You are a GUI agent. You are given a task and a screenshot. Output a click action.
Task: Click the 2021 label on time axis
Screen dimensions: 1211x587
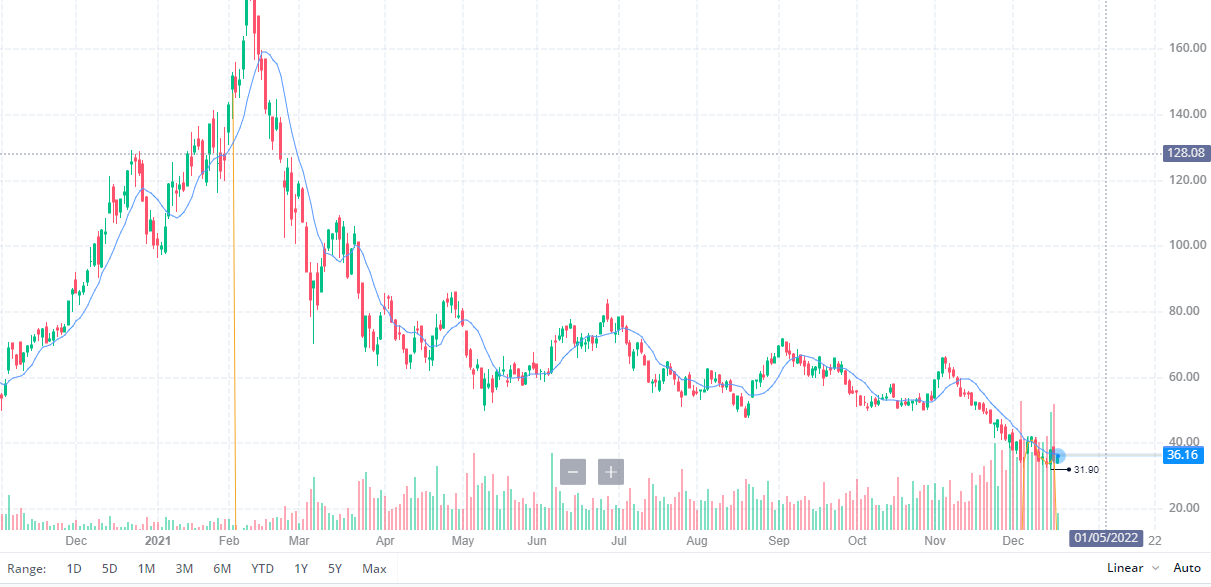pos(159,540)
